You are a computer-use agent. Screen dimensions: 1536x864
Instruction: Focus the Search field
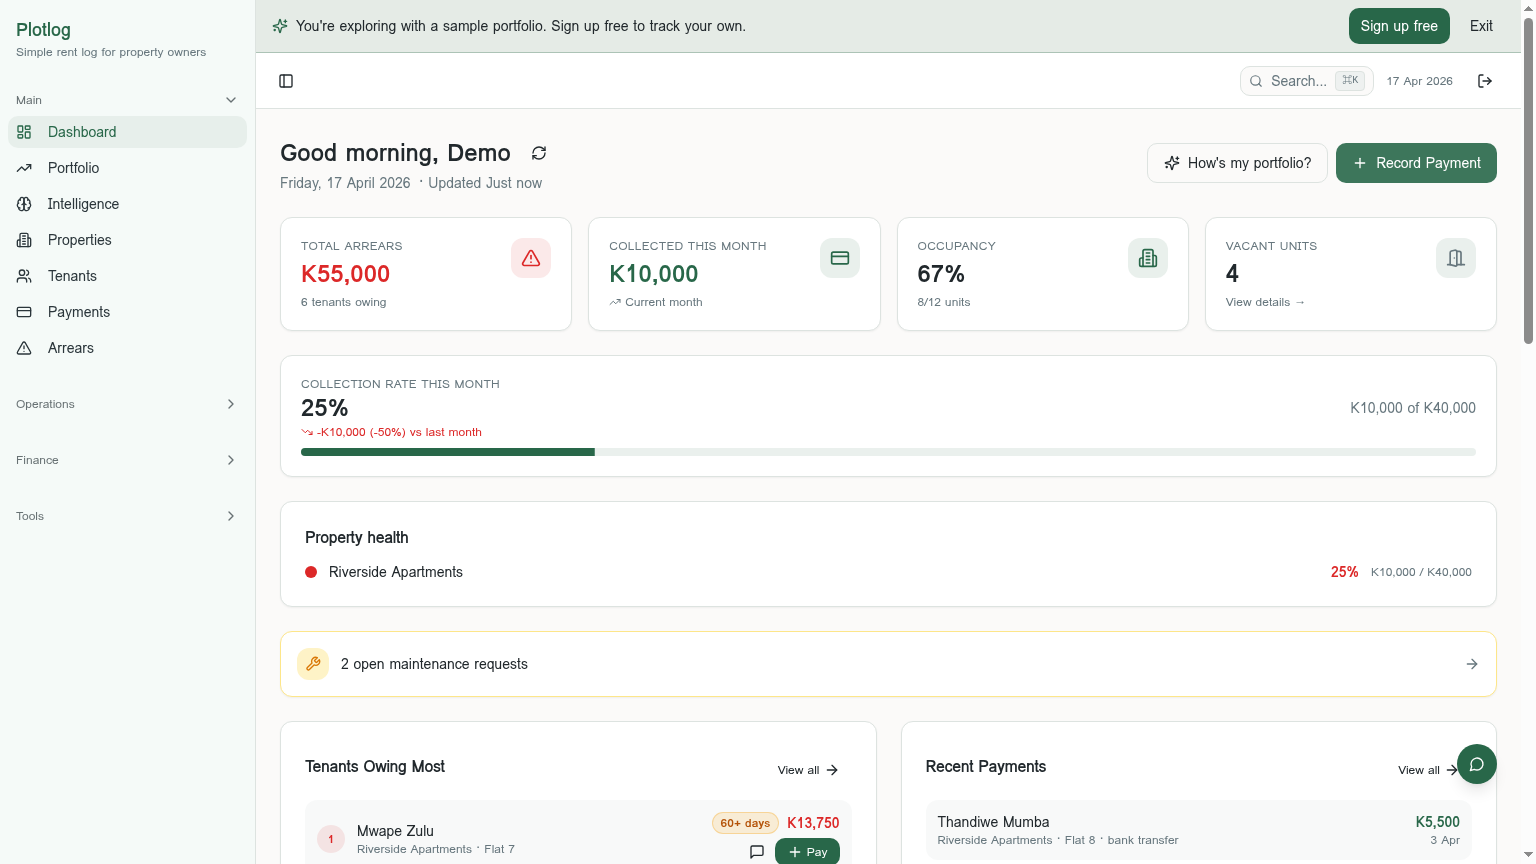click(1307, 81)
